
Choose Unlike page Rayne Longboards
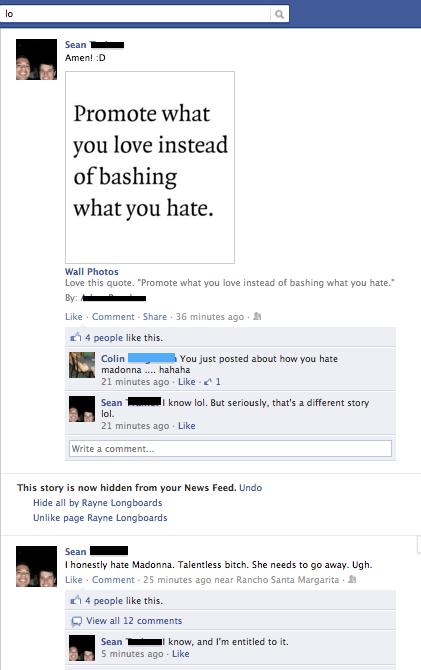100,518
